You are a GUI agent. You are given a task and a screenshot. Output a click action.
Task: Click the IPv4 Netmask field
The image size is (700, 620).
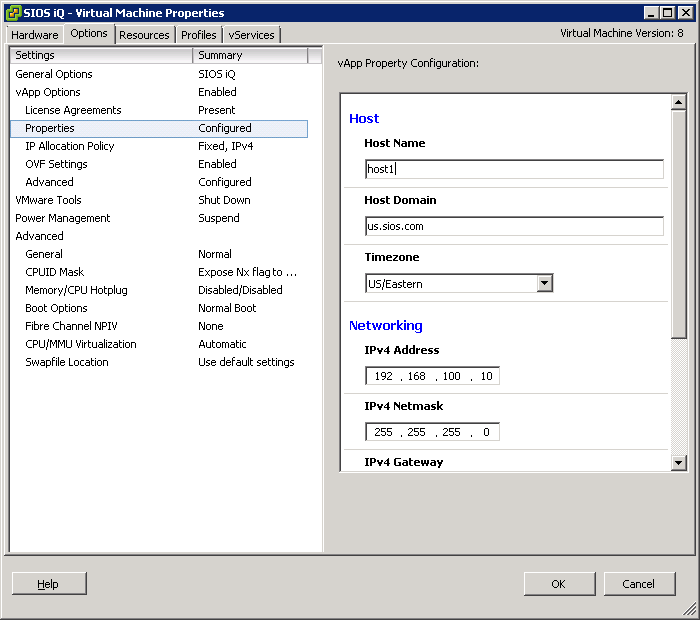(432, 432)
